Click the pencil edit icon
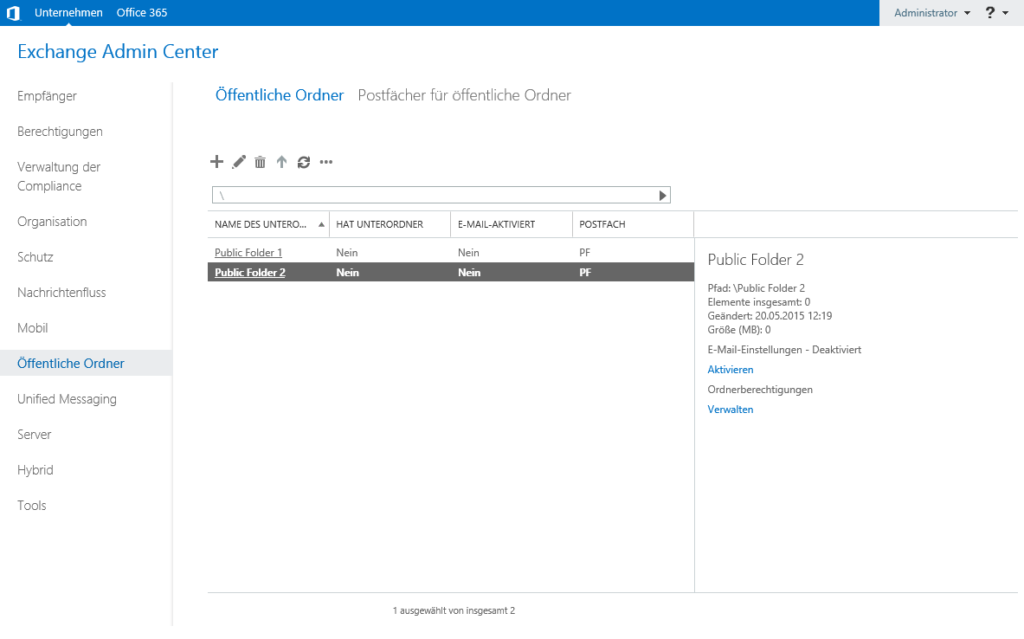The image size is (1024, 639). point(239,162)
